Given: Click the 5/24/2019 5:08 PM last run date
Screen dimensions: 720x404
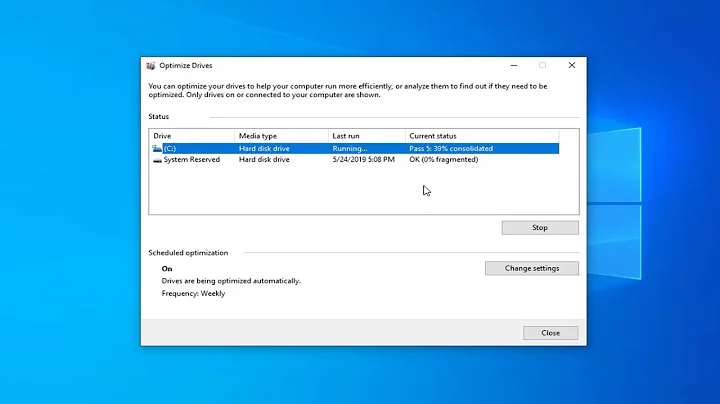Looking at the screenshot, I should [x=363, y=160].
